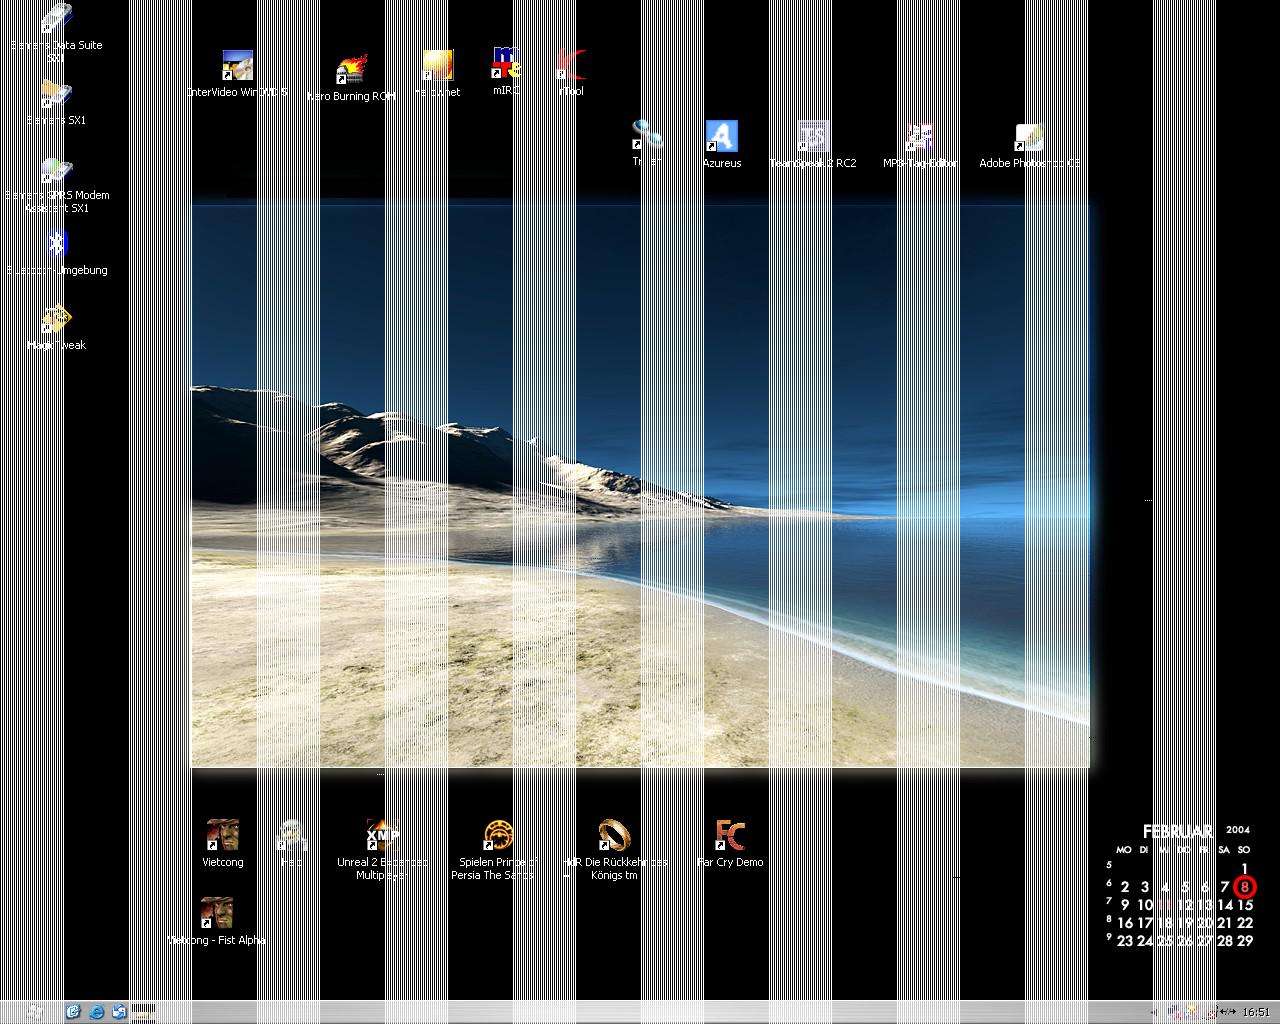Open the Siemens Data Suite SX1 icon
This screenshot has width=1280, height=1024.
tap(56, 20)
